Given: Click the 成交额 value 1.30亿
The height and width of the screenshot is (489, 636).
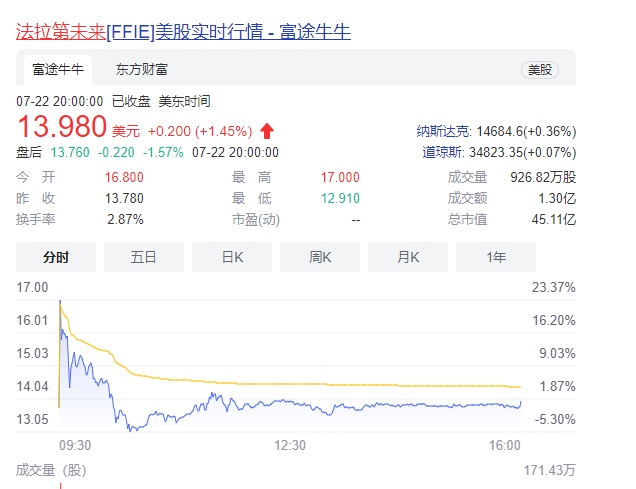Looking at the screenshot, I should click(x=557, y=198).
